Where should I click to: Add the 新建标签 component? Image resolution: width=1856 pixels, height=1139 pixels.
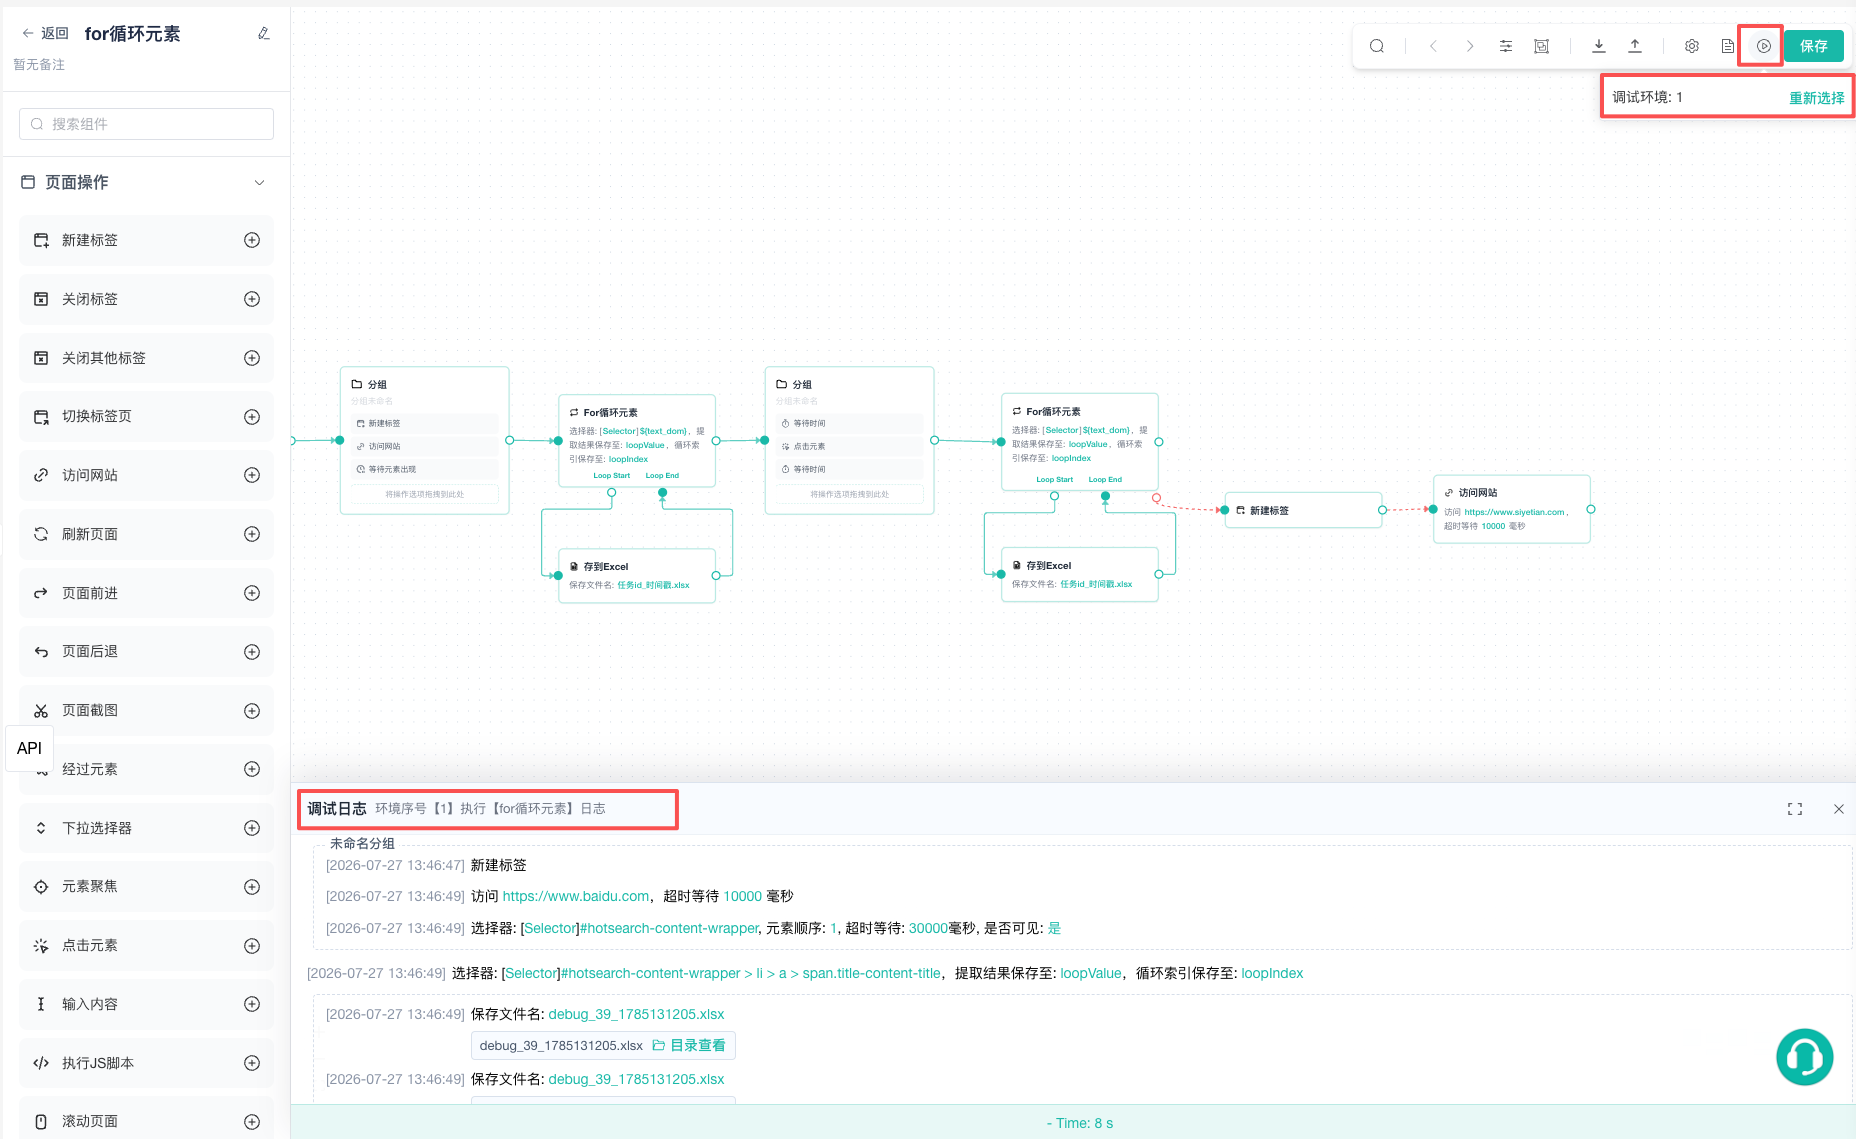[x=252, y=240]
